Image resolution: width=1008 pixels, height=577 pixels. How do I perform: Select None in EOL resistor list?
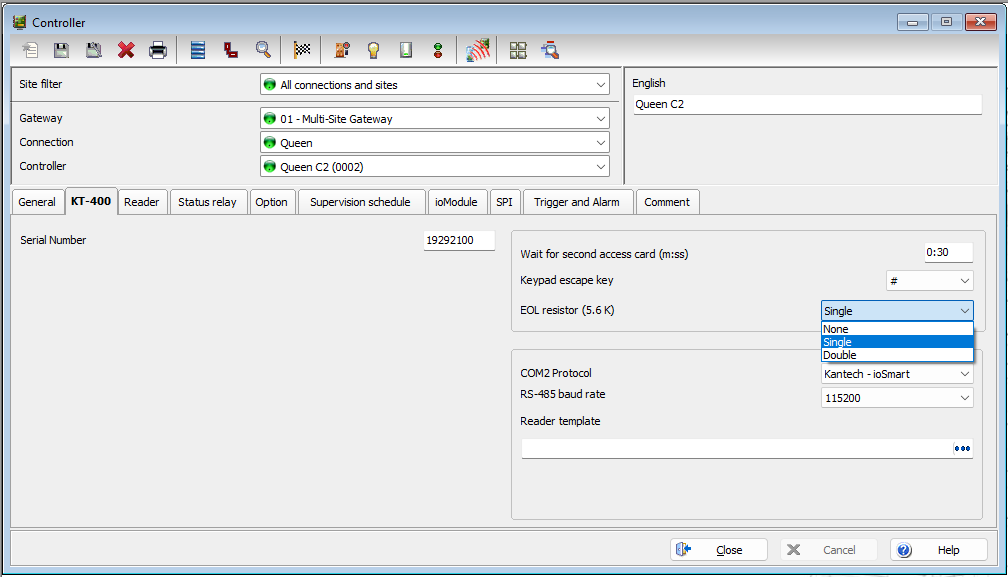click(x=897, y=329)
